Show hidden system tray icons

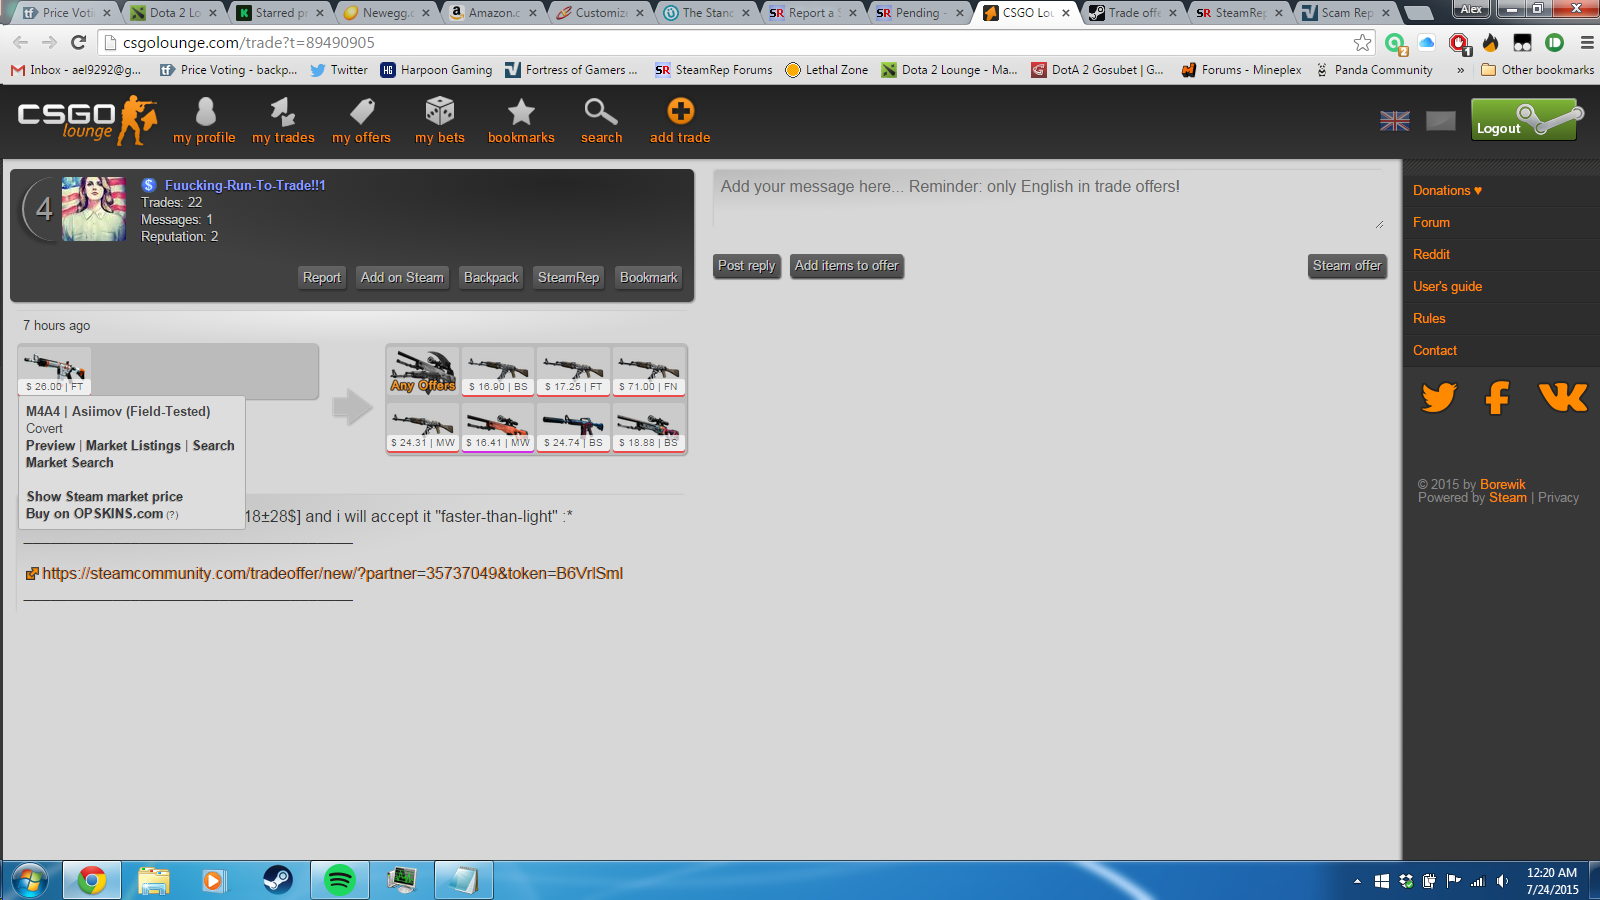click(x=1357, y=881)
